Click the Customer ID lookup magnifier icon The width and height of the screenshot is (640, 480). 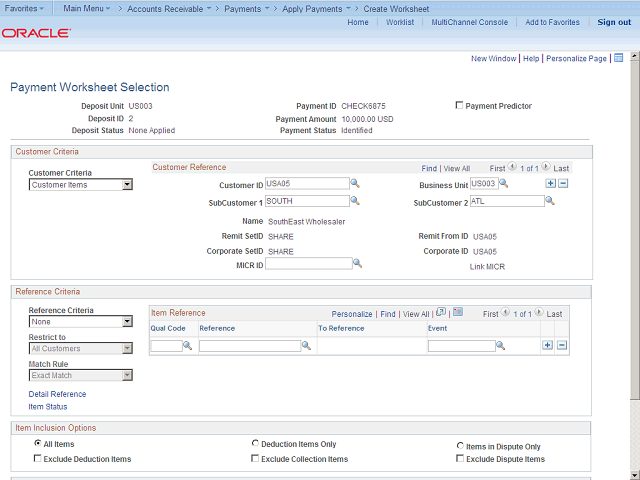(356, 184)
